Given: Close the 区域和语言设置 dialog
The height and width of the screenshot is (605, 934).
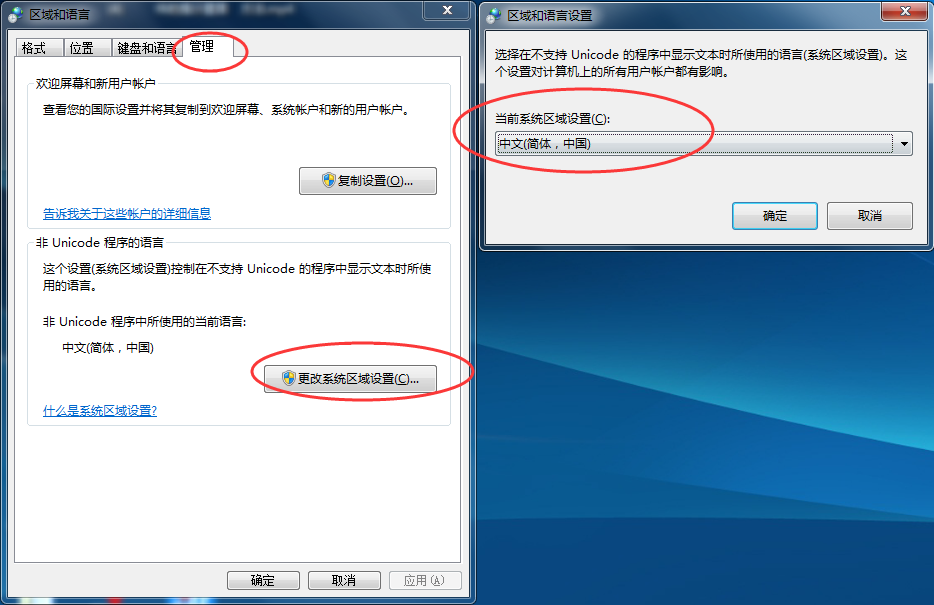Looking at the screenshot, I should click(905, 11).
